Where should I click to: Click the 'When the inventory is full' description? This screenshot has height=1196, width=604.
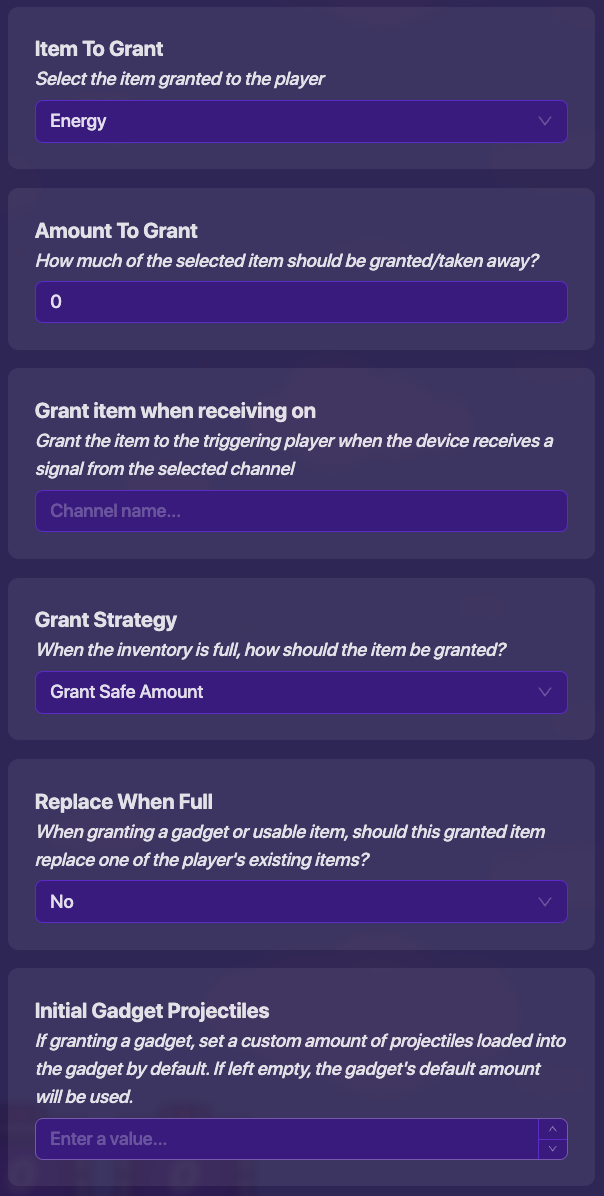point(271,650)
